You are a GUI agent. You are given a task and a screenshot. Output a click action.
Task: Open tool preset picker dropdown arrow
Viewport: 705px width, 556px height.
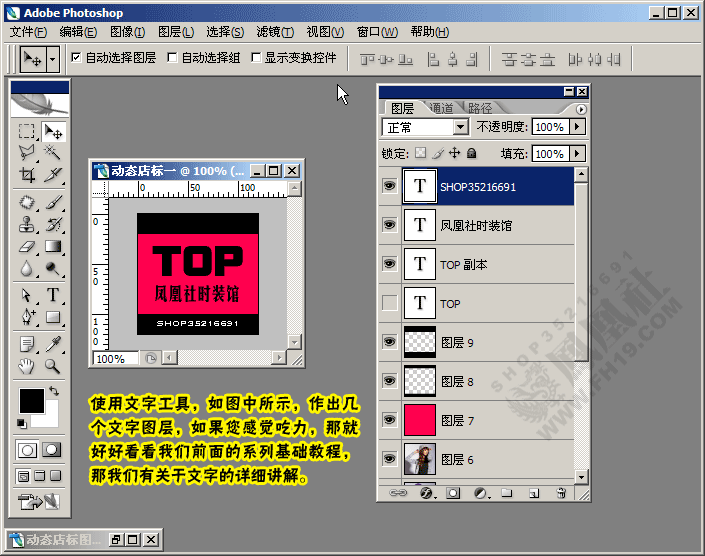point(53,58)
